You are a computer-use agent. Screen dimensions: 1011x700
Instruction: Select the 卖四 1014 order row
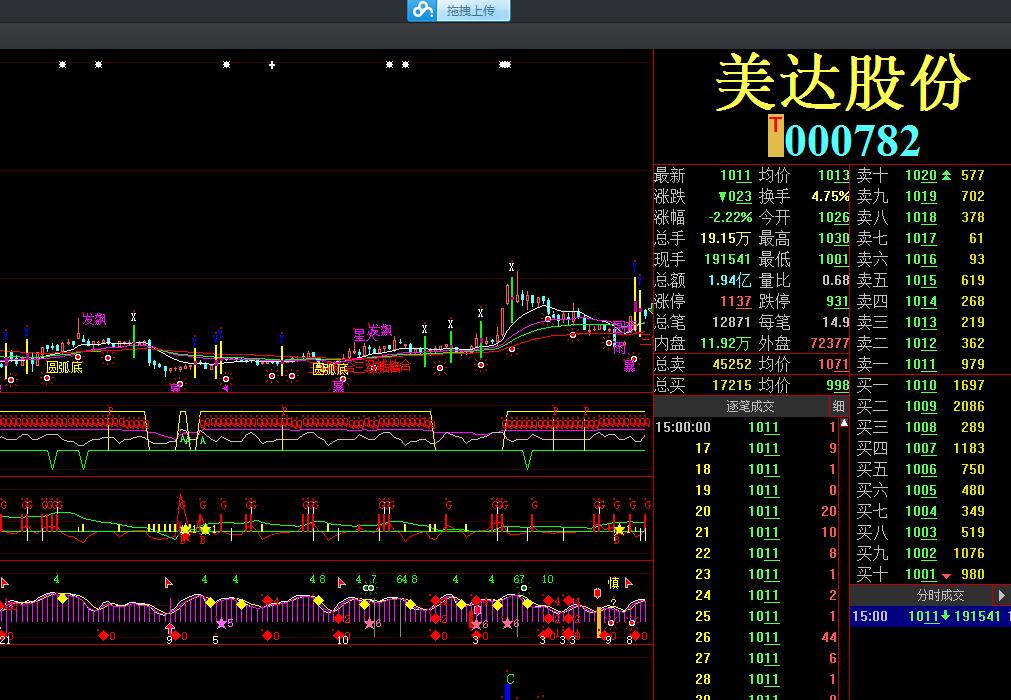pos(921,301)
